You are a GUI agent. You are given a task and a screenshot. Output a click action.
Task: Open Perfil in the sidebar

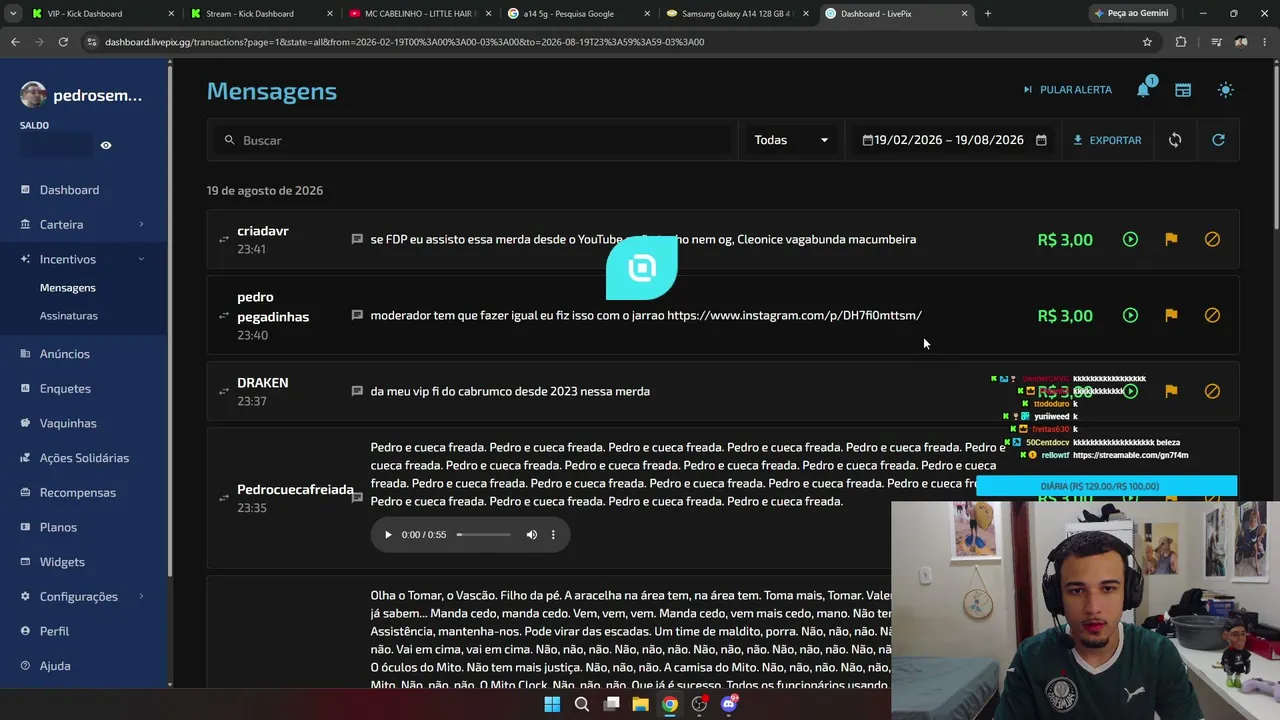pos(54,631)
